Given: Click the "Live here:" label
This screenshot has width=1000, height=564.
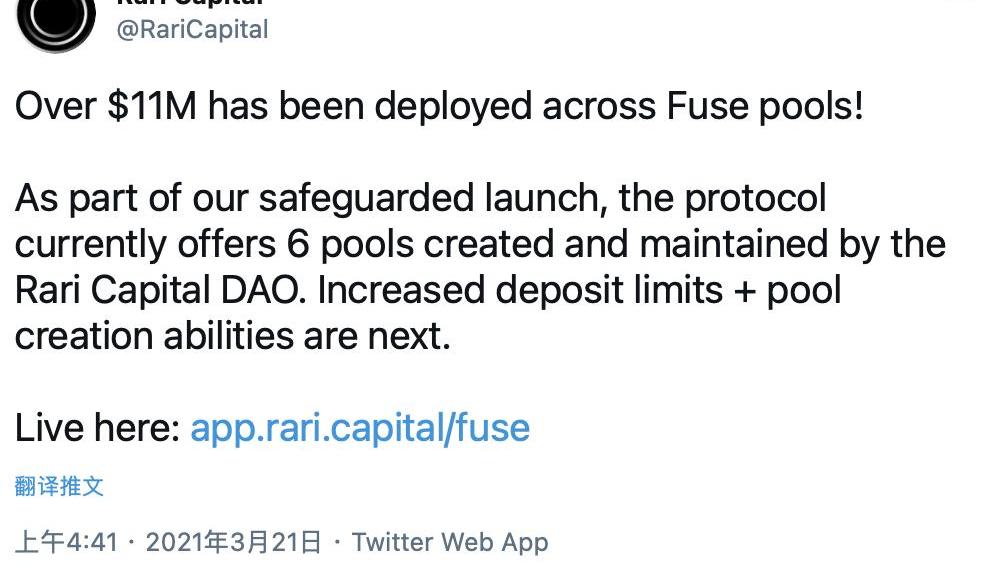Looking at the screenshot, I should click(98, 427).
